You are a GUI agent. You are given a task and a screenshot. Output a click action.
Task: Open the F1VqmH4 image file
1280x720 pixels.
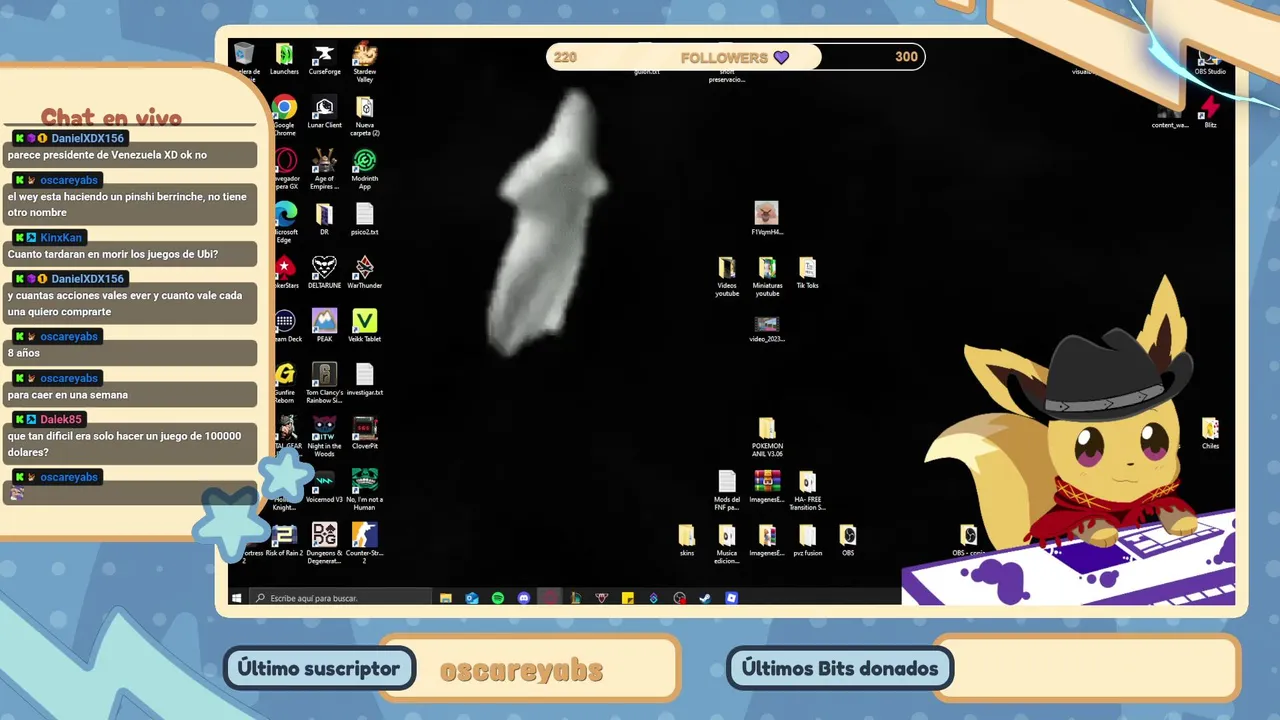pyautogui.click(x=766, y=219)
